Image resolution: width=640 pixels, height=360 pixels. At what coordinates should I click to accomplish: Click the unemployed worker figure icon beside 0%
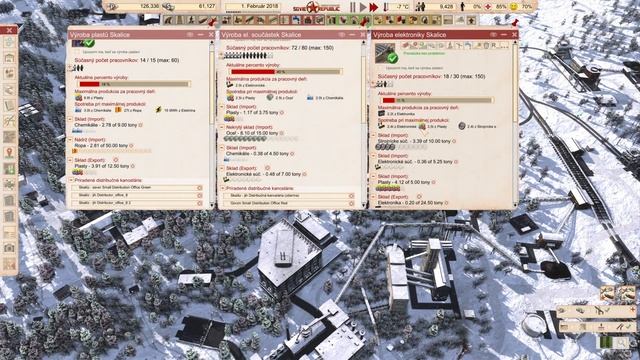(462, 7)
